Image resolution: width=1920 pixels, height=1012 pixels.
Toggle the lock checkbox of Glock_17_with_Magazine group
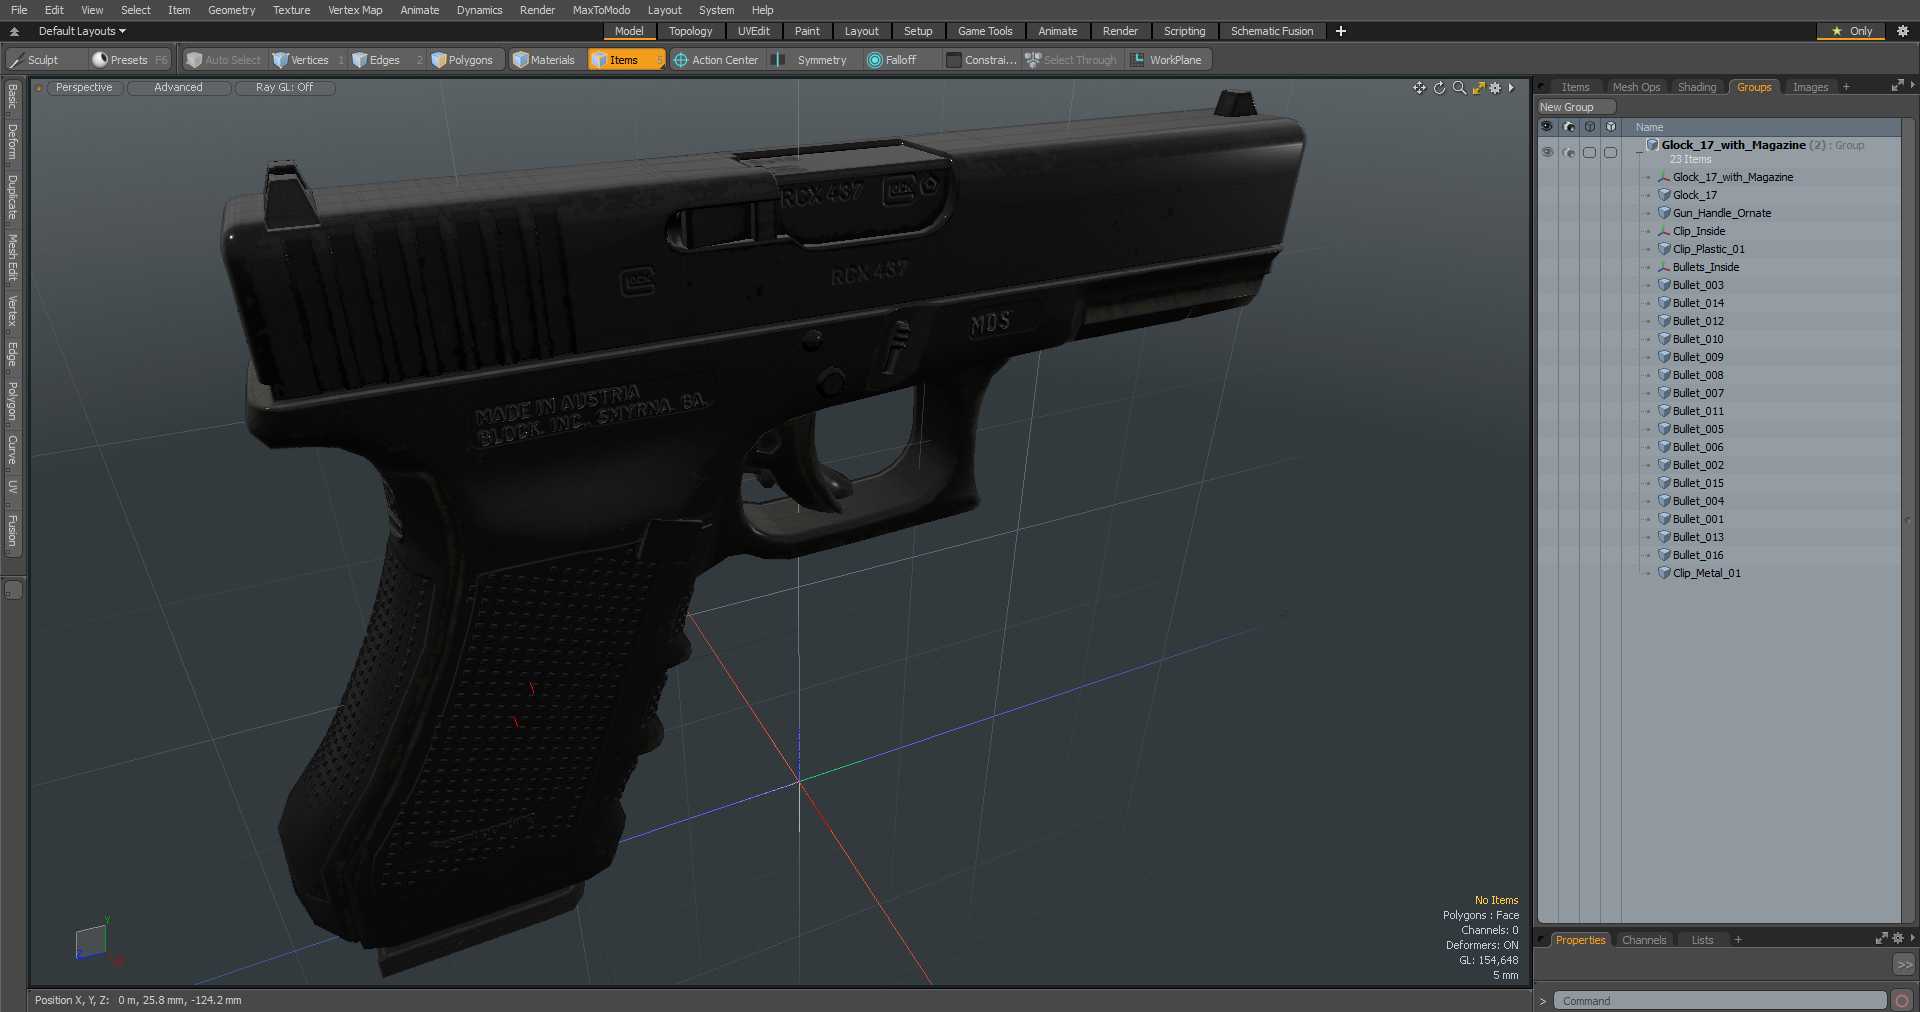pos(1589,152)
